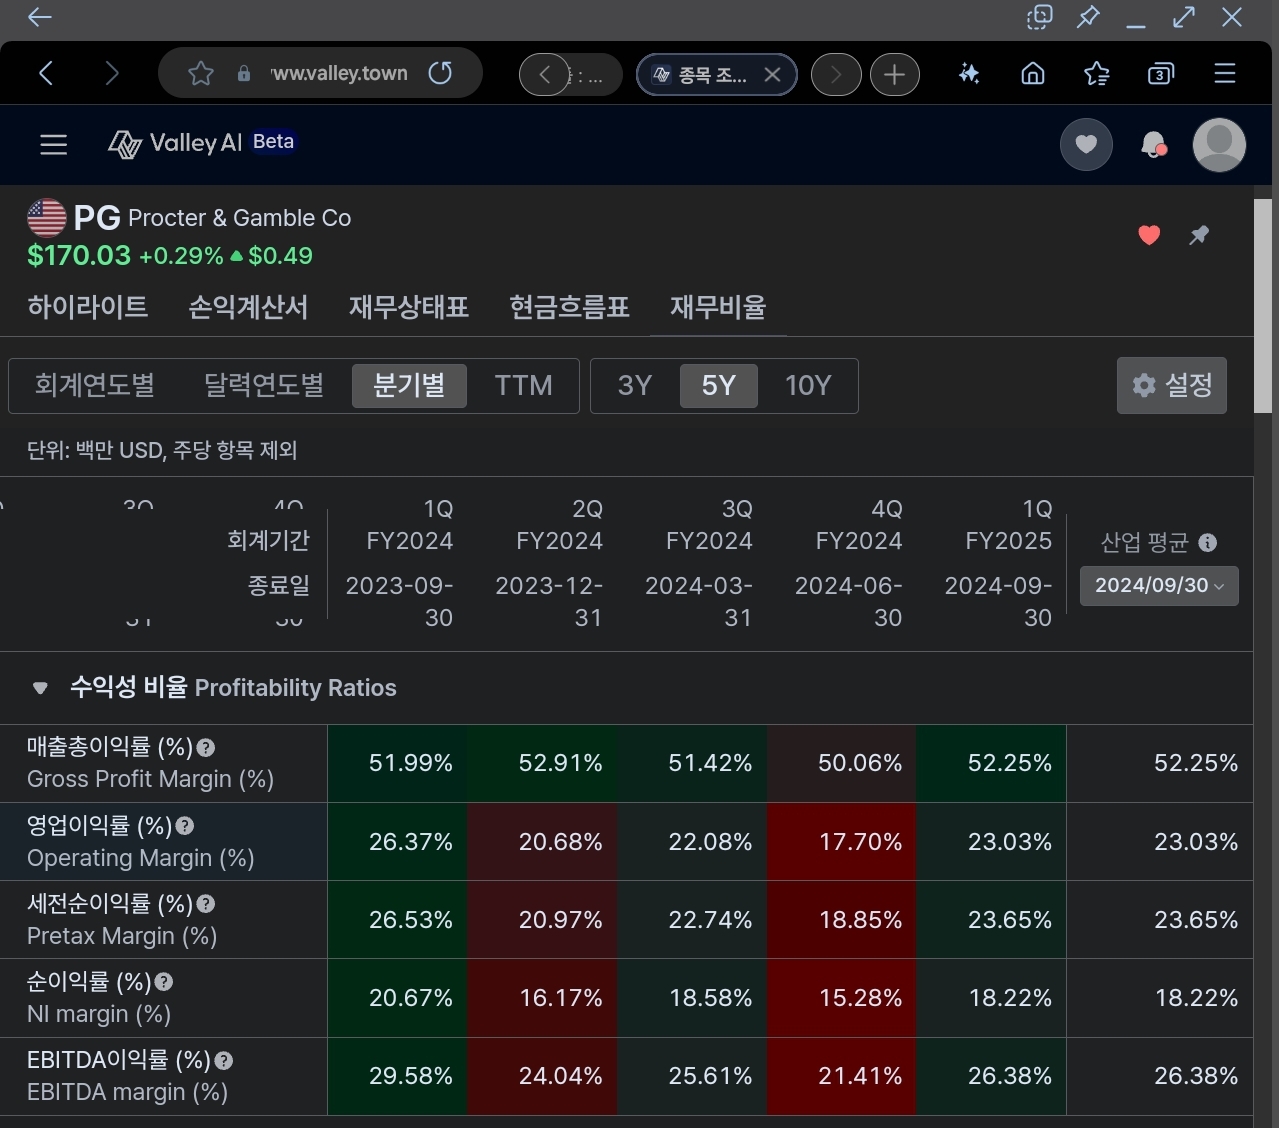Reload the valley.town page
Image resolution: width=1279 pixels, height=1128 pixels.
point(440,73)
